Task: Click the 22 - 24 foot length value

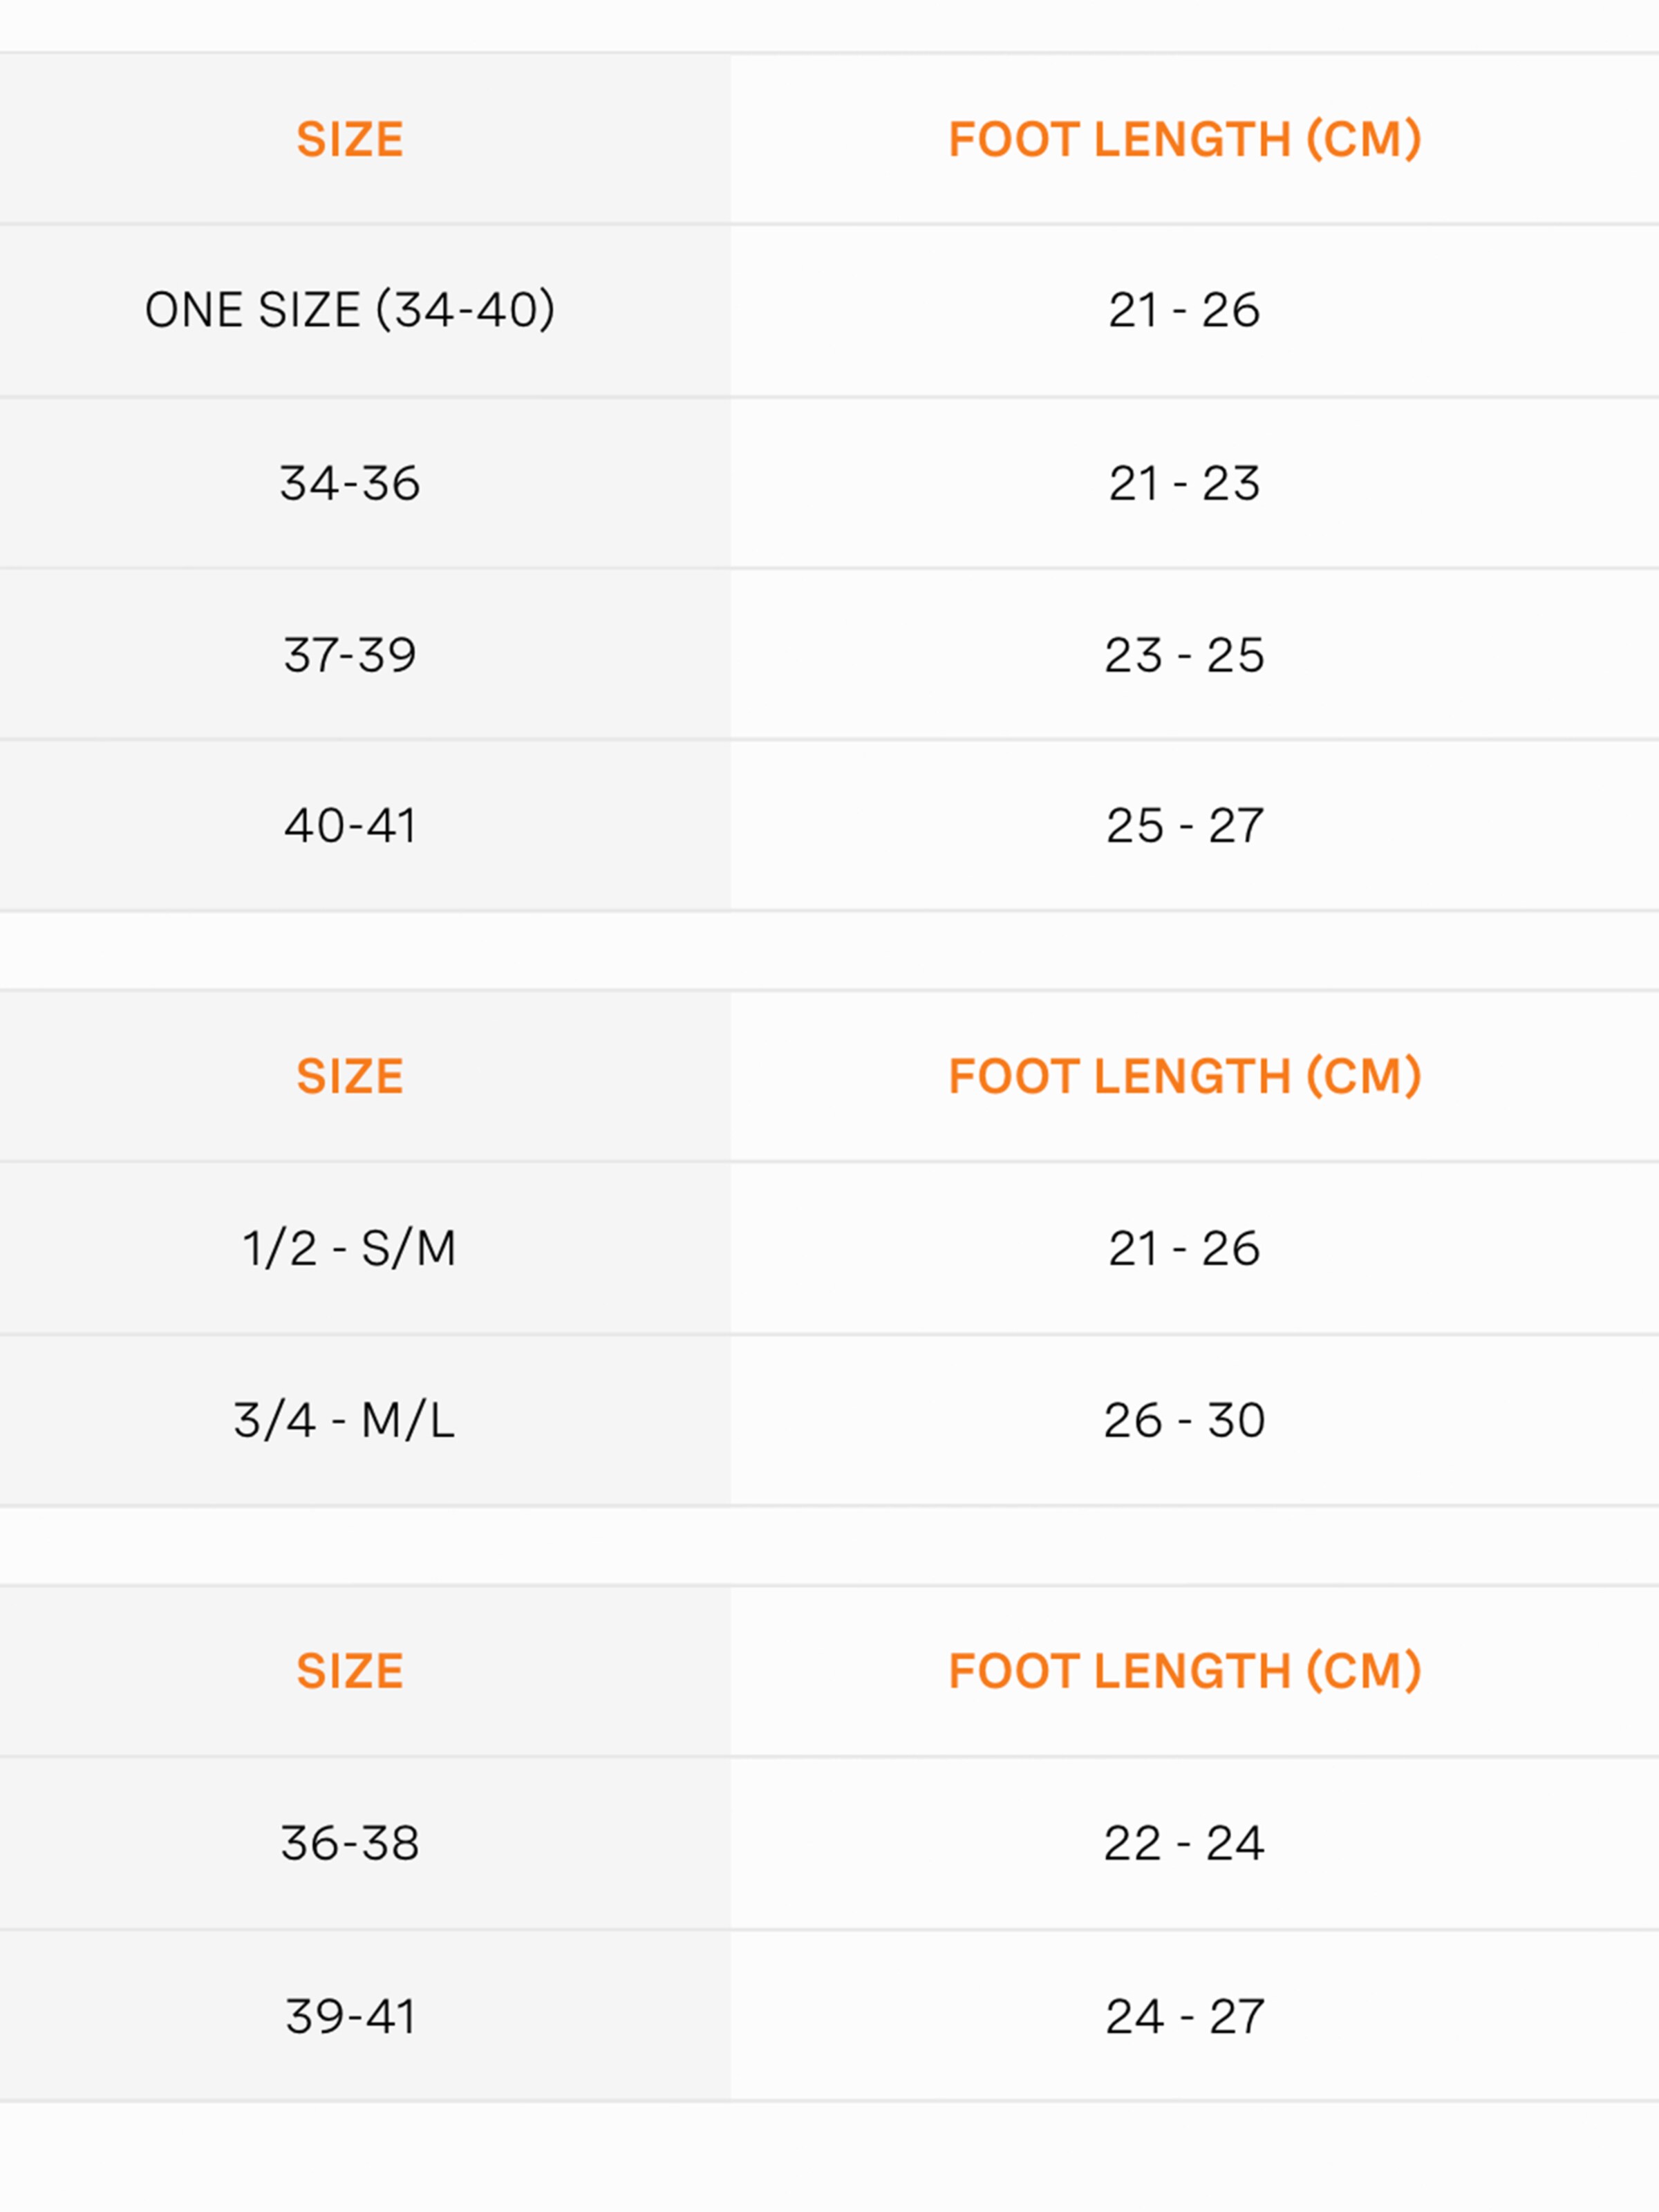Action: pyautogui.click(x=1184, y=1843)
